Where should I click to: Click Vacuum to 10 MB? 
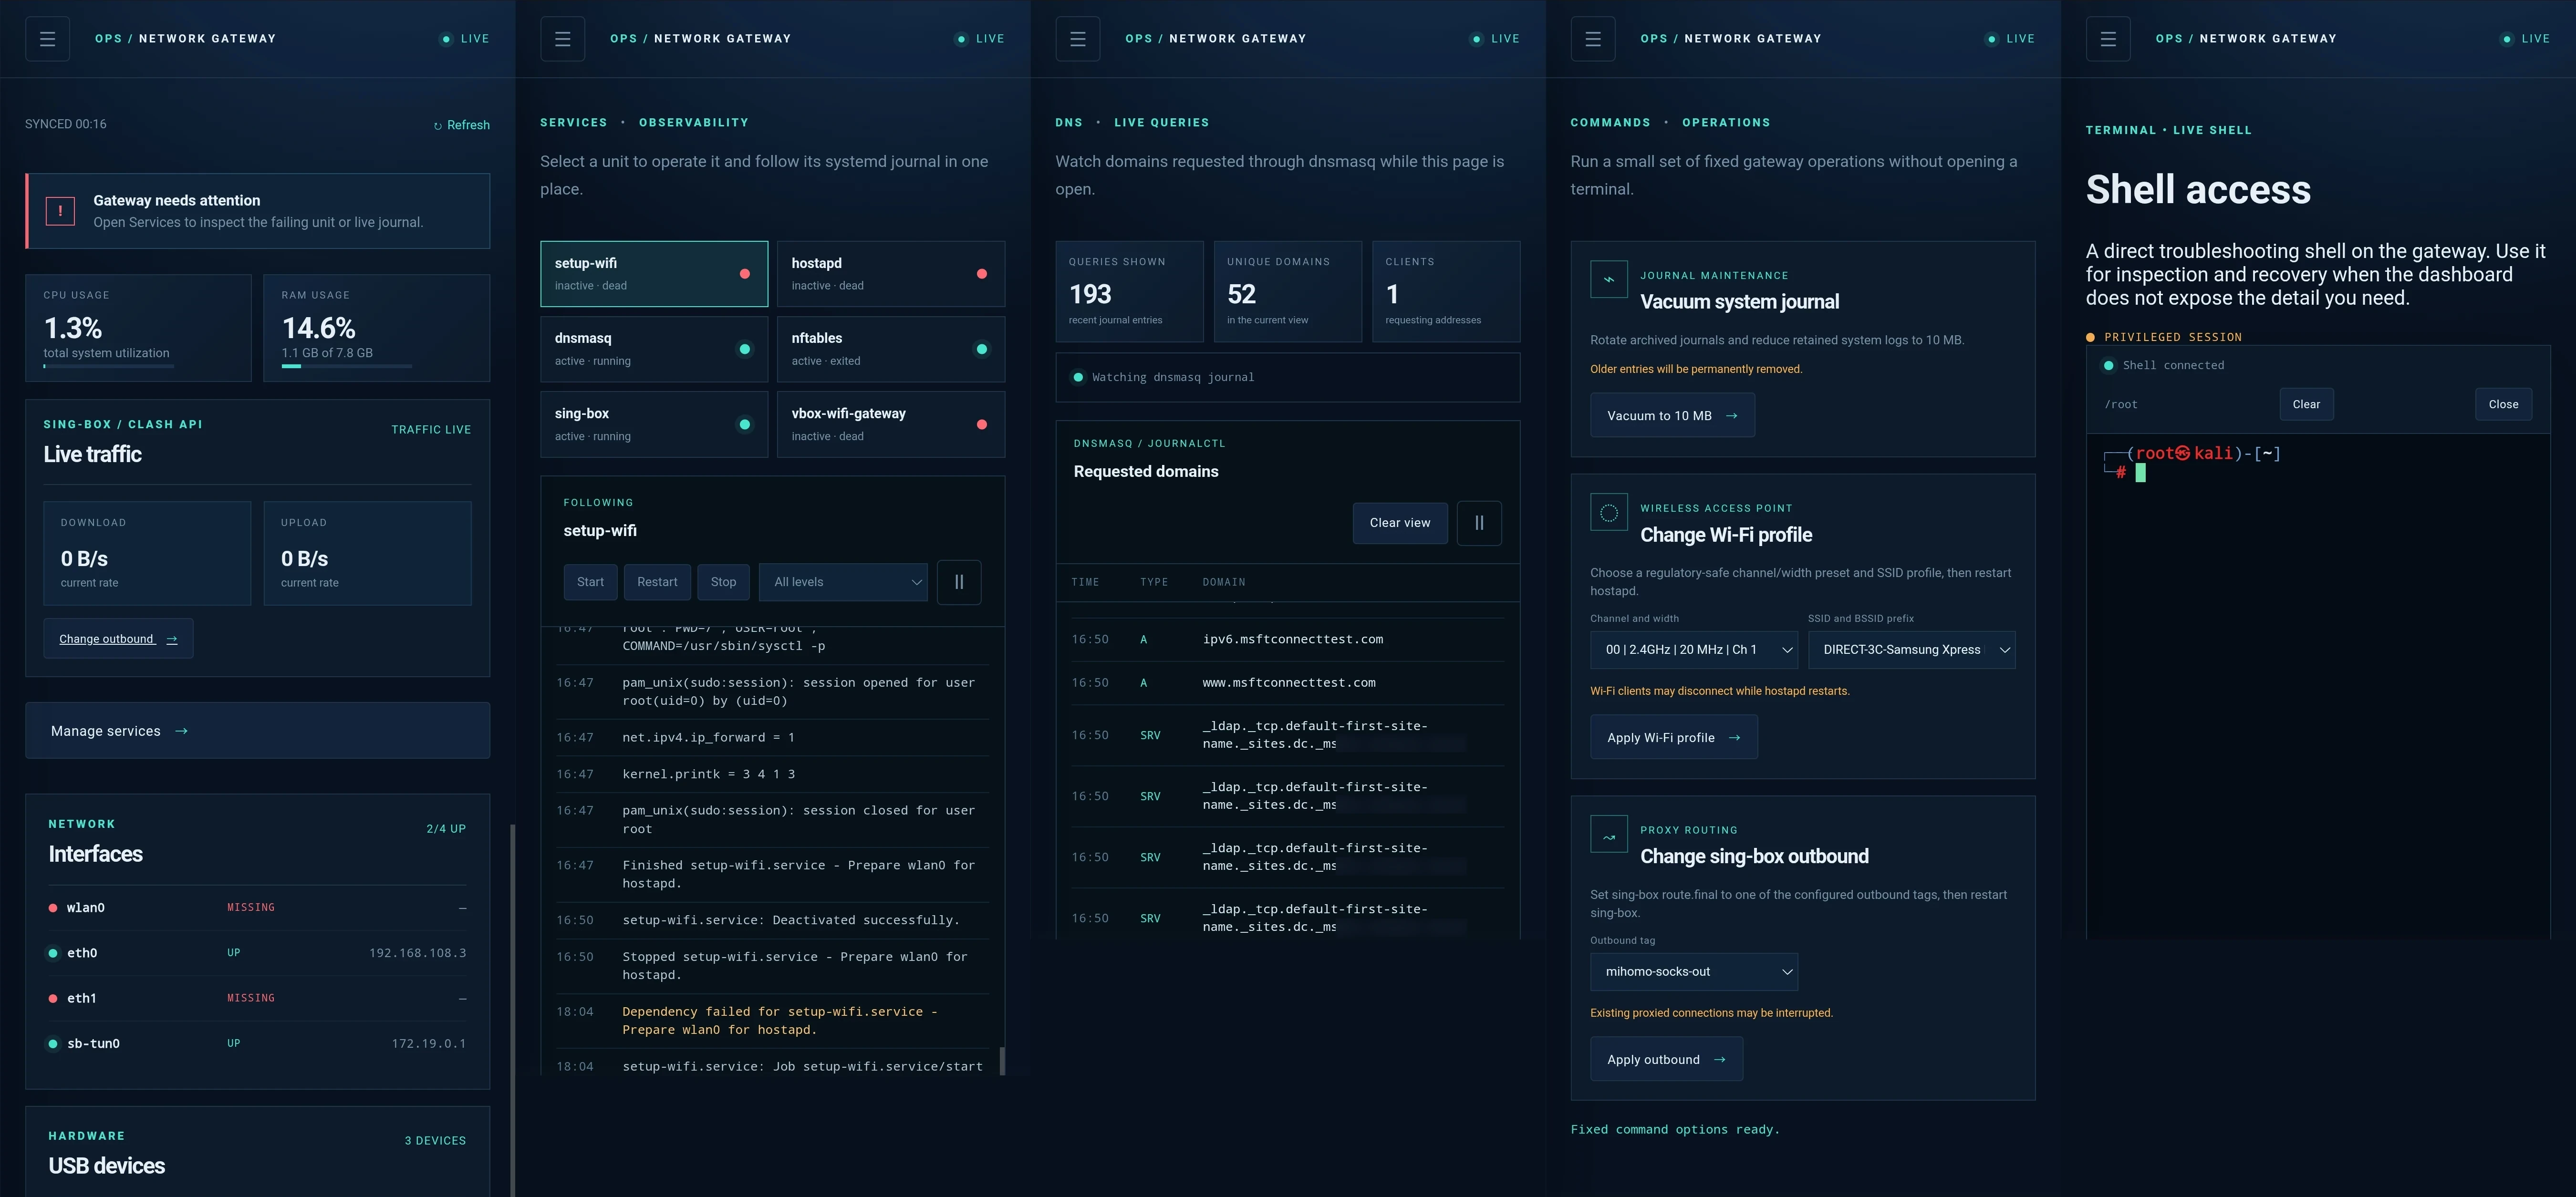pyautogui.click(x=1672, y=416)
